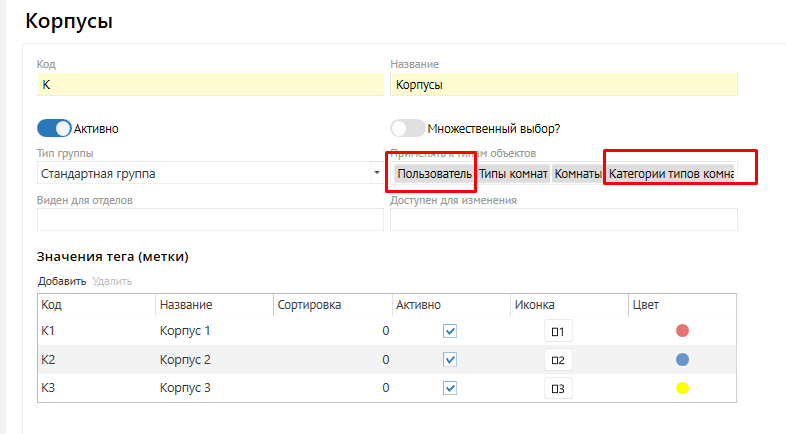Toggle the Активно switch off
Viewport: 786px width, 434px height.
coord(54,128)
